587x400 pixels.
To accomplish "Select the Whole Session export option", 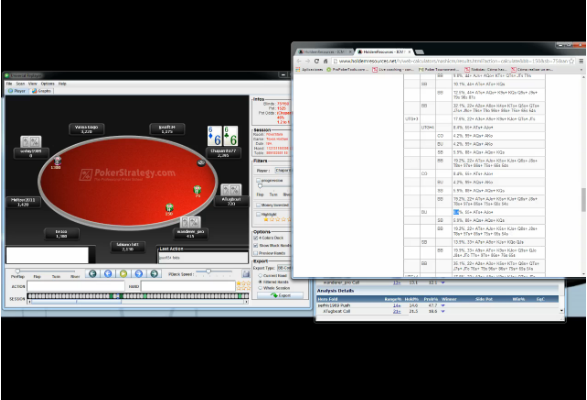I will click(x=260, y=288).
